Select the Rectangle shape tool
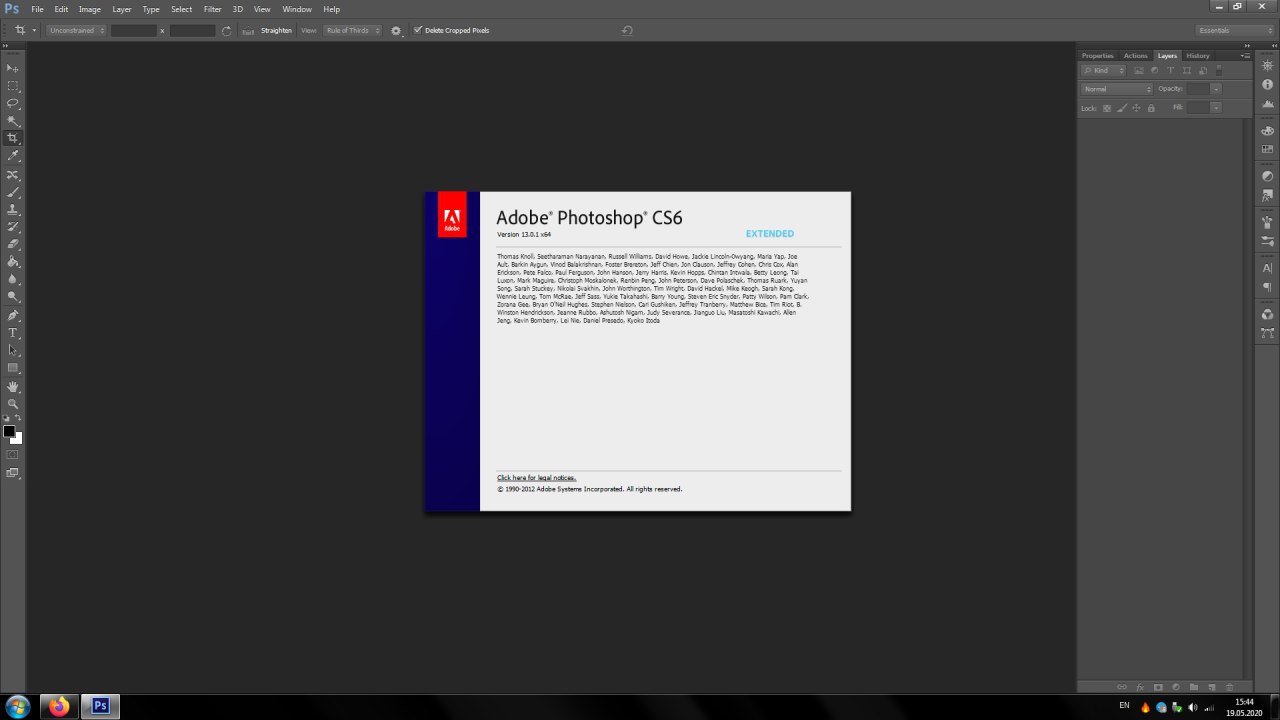 pos(13,368)
